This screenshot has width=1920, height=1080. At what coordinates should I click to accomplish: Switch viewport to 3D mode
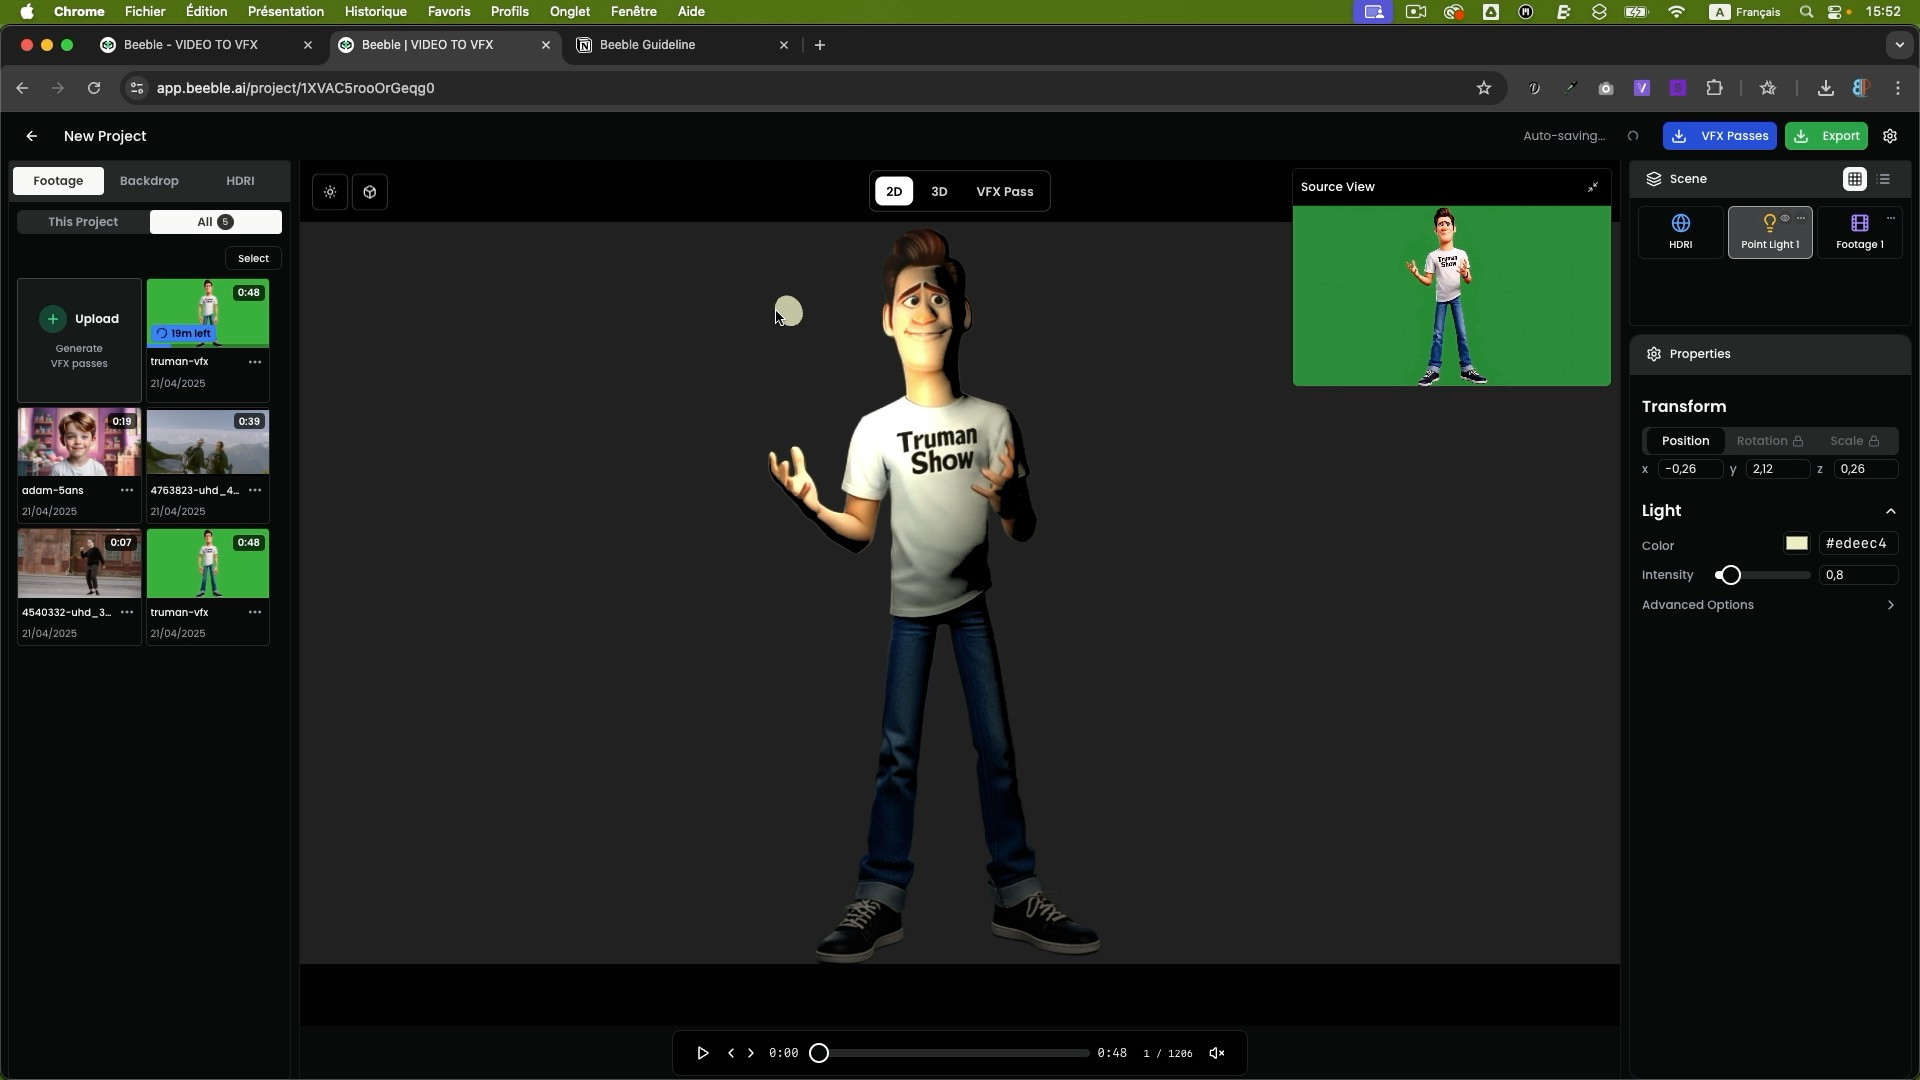point(939,191)
